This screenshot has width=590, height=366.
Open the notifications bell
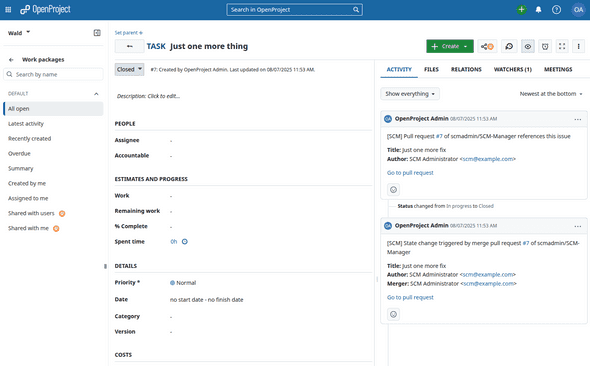(538, 10)
